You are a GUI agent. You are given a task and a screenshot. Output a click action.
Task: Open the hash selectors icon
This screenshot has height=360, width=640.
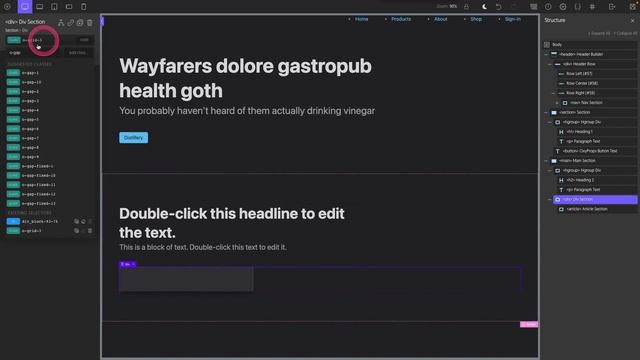592,7
